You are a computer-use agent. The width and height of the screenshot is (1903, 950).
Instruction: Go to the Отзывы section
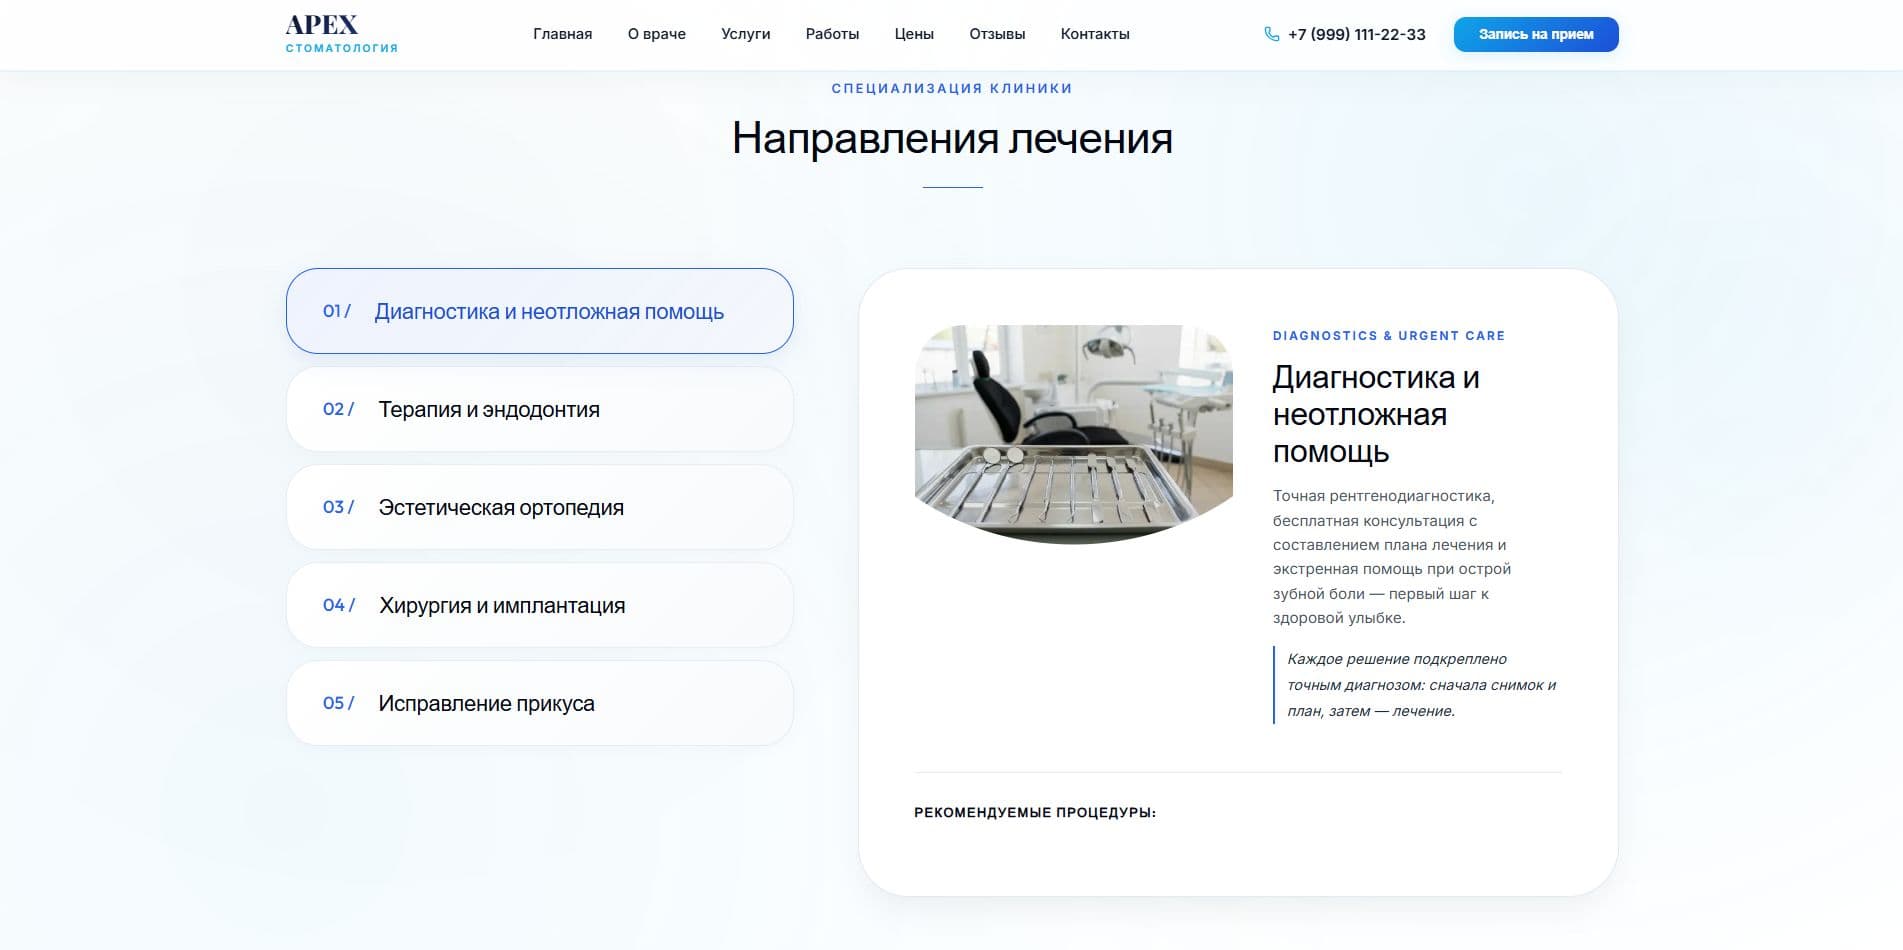tap(997, 34)
